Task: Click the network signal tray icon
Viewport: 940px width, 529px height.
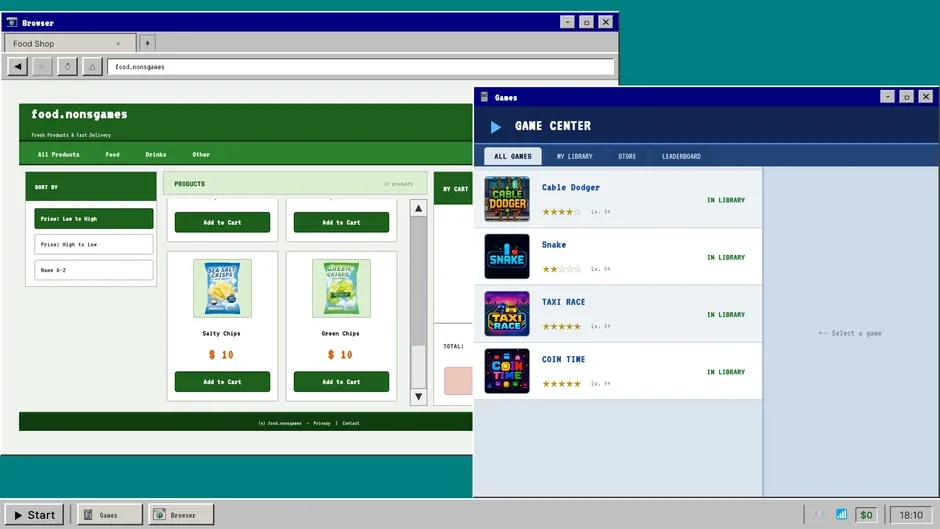Action: pos(842,514)
